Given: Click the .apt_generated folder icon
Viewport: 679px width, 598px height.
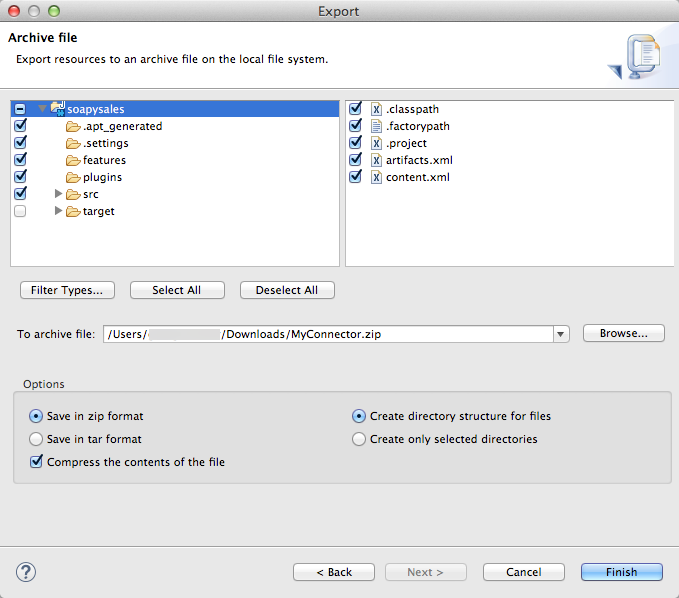Looking at the screenshot, I should [73, 127].
